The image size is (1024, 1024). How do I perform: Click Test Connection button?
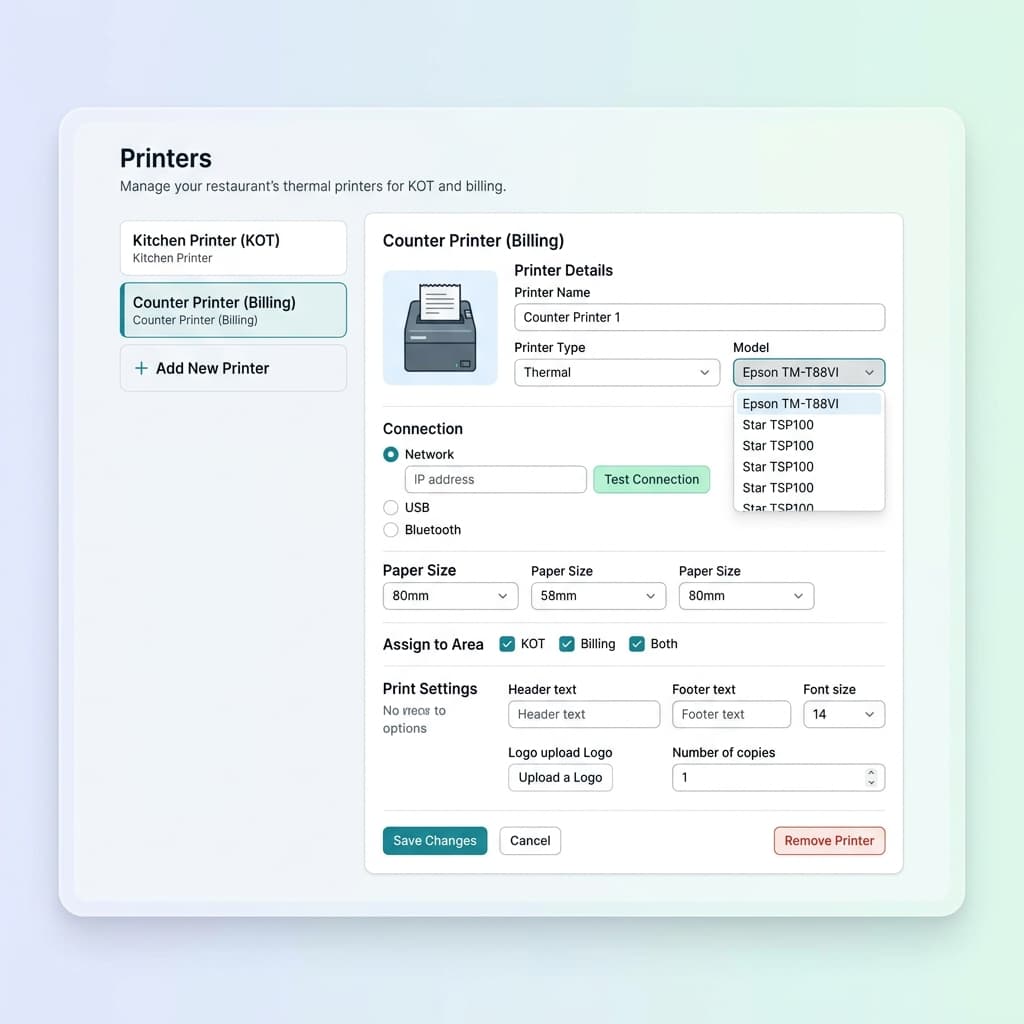click(x=651, y=479)
